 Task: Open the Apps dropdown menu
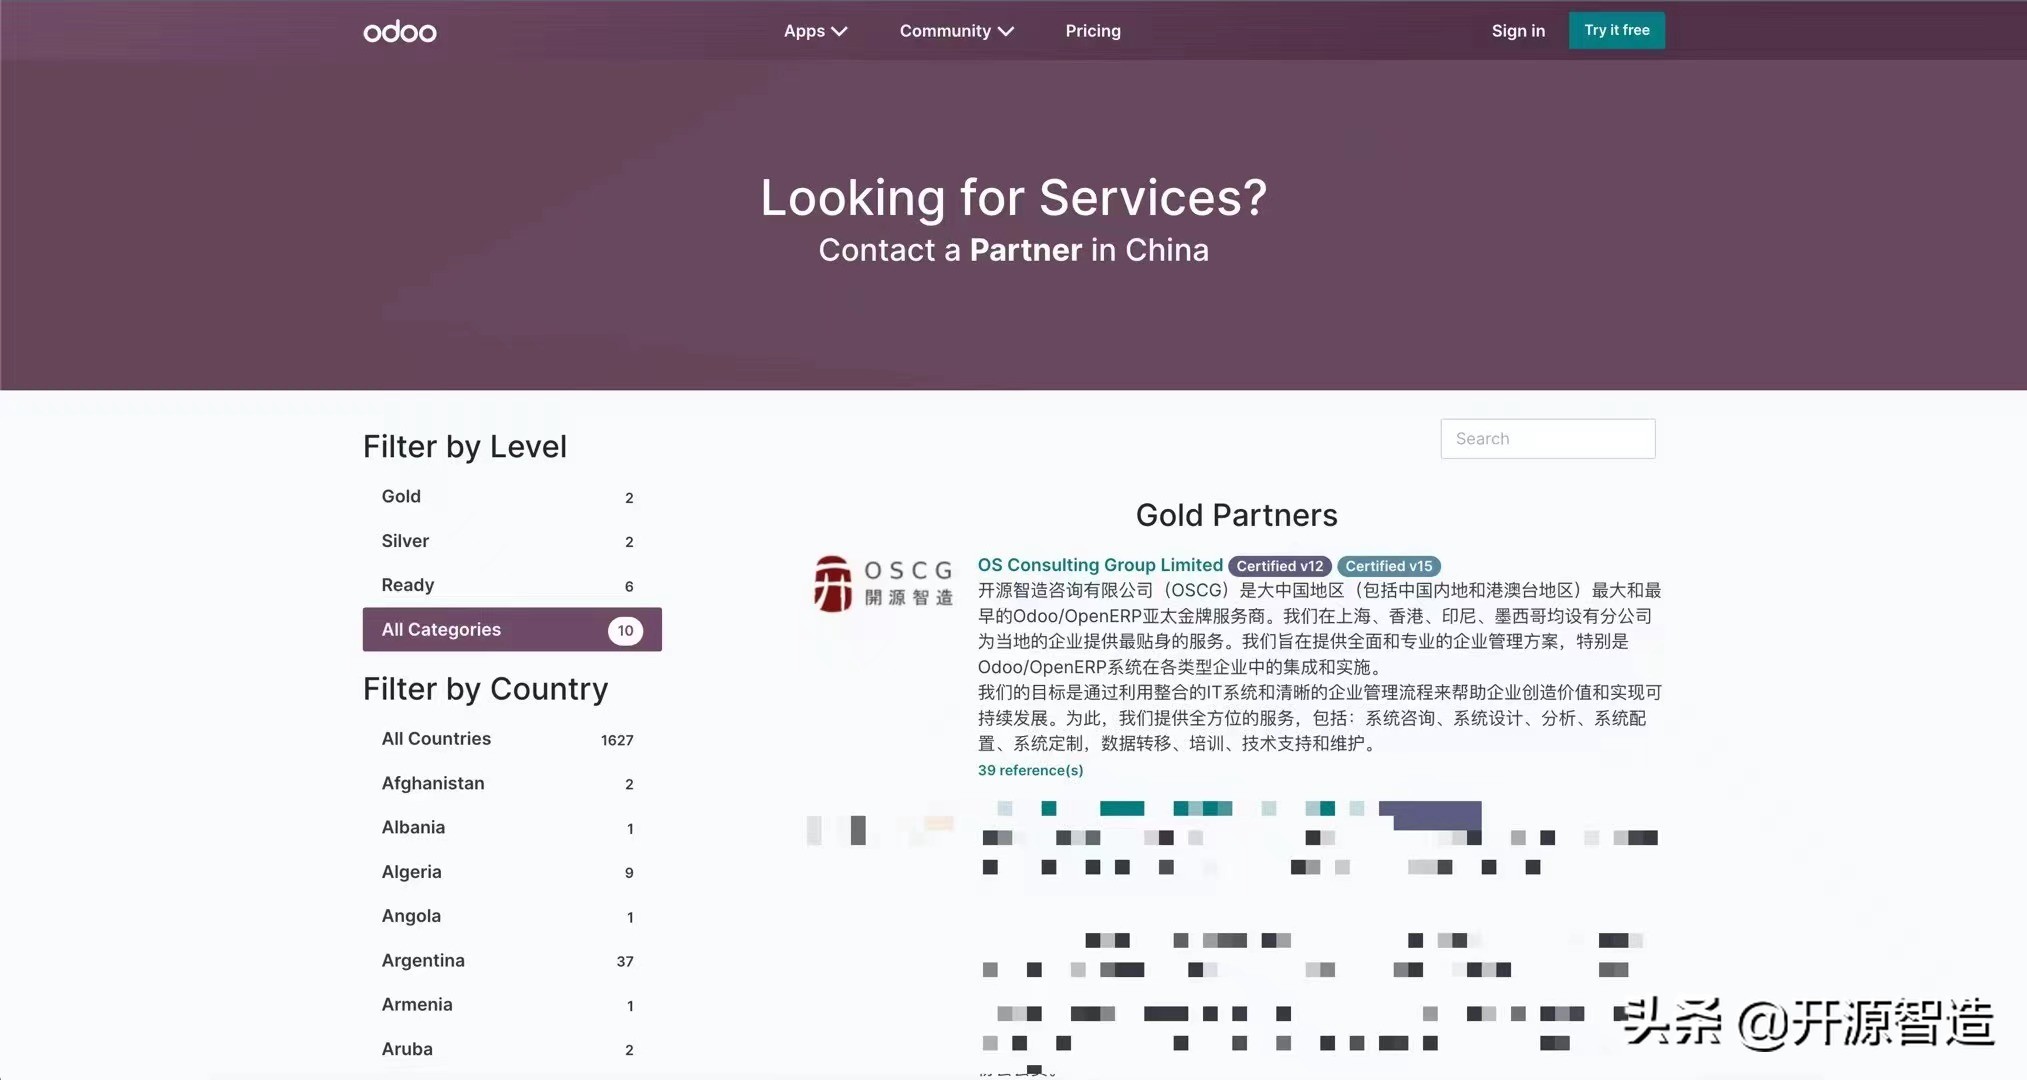coord(815,31)
